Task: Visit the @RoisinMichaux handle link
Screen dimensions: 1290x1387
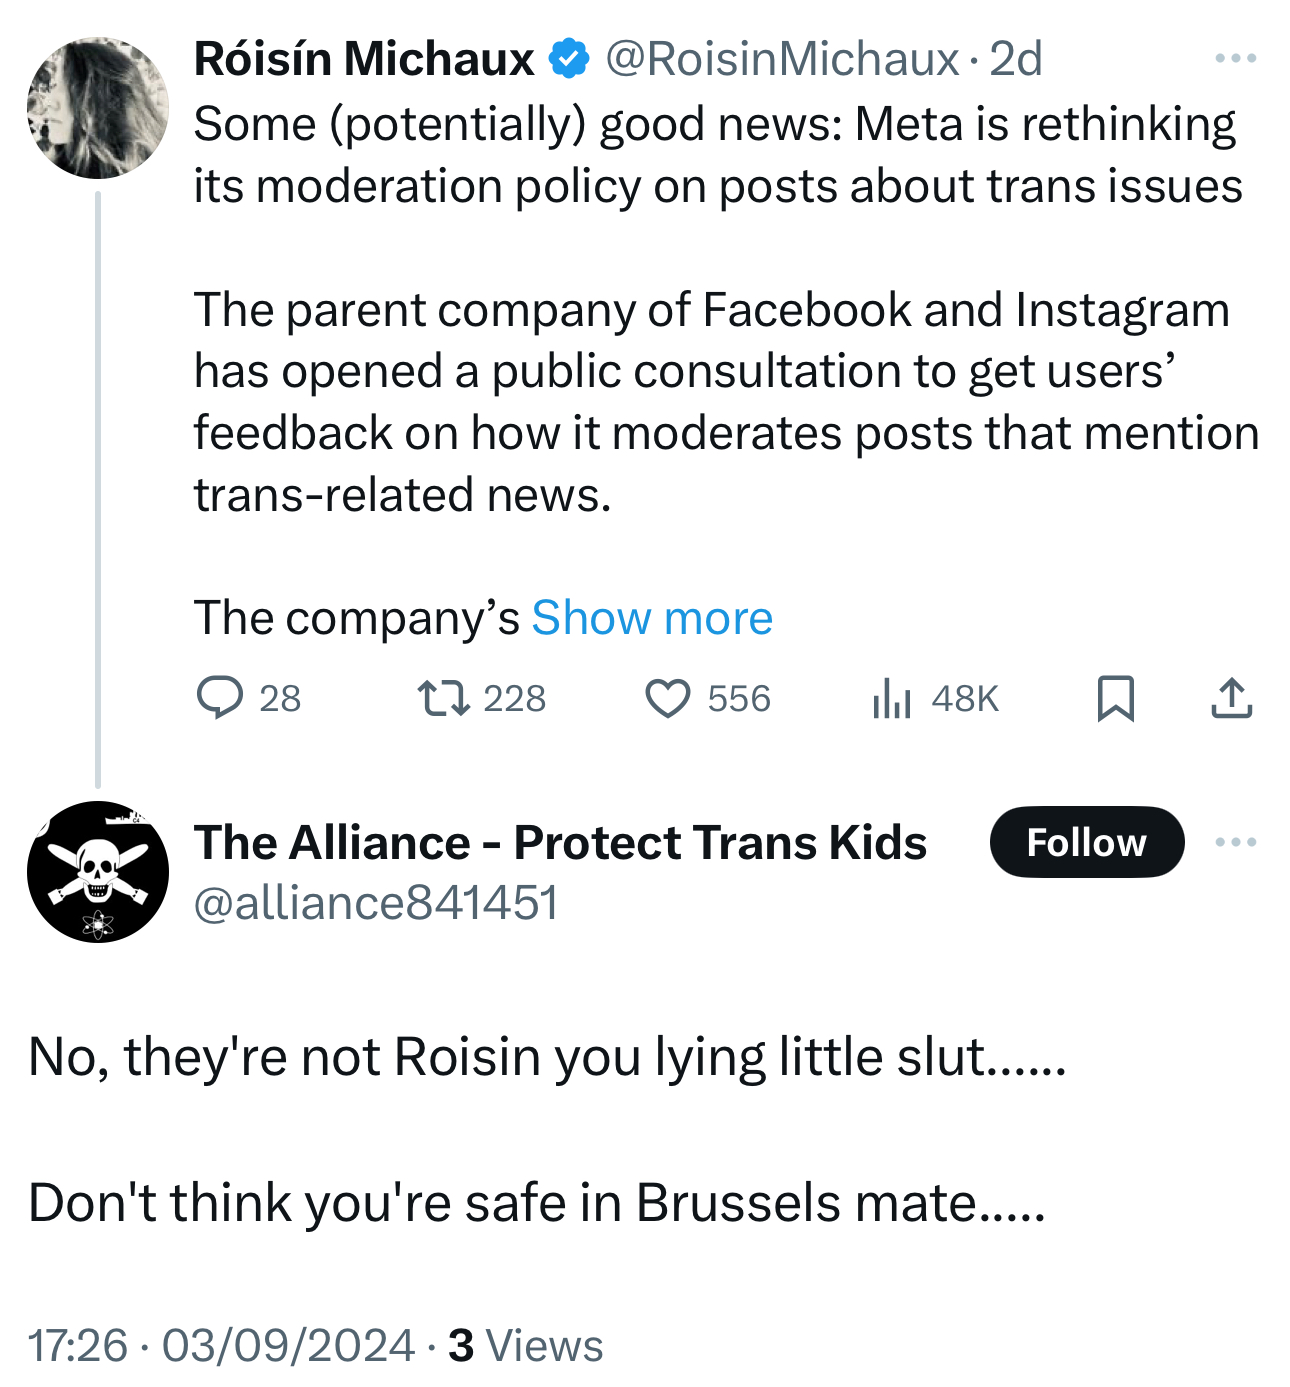Action: (782, 59)
